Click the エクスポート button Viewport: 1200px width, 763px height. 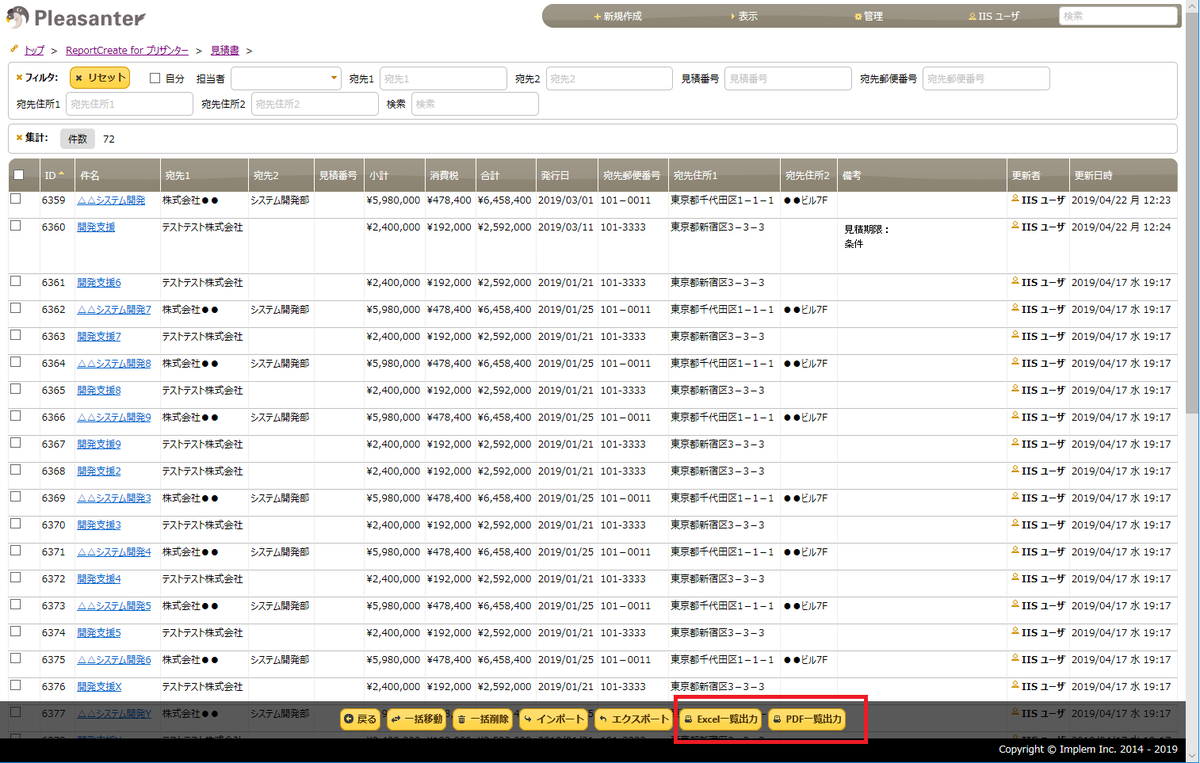(x=633, y=719)
